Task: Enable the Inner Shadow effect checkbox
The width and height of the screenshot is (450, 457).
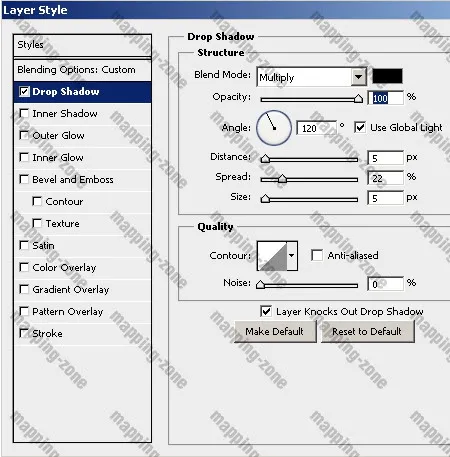Action: tap(24, 113)
